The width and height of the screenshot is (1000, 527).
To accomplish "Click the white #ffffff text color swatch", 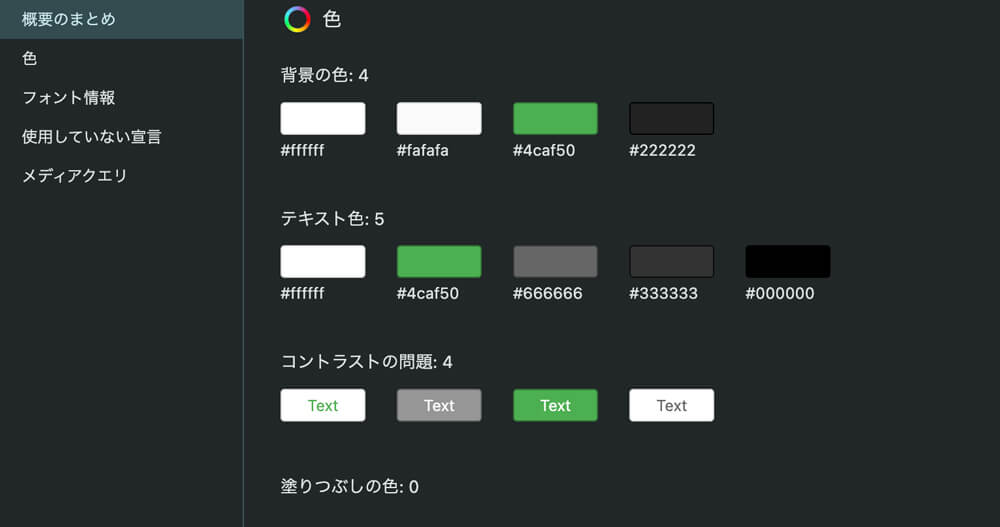I will click(x=323, y=261).
